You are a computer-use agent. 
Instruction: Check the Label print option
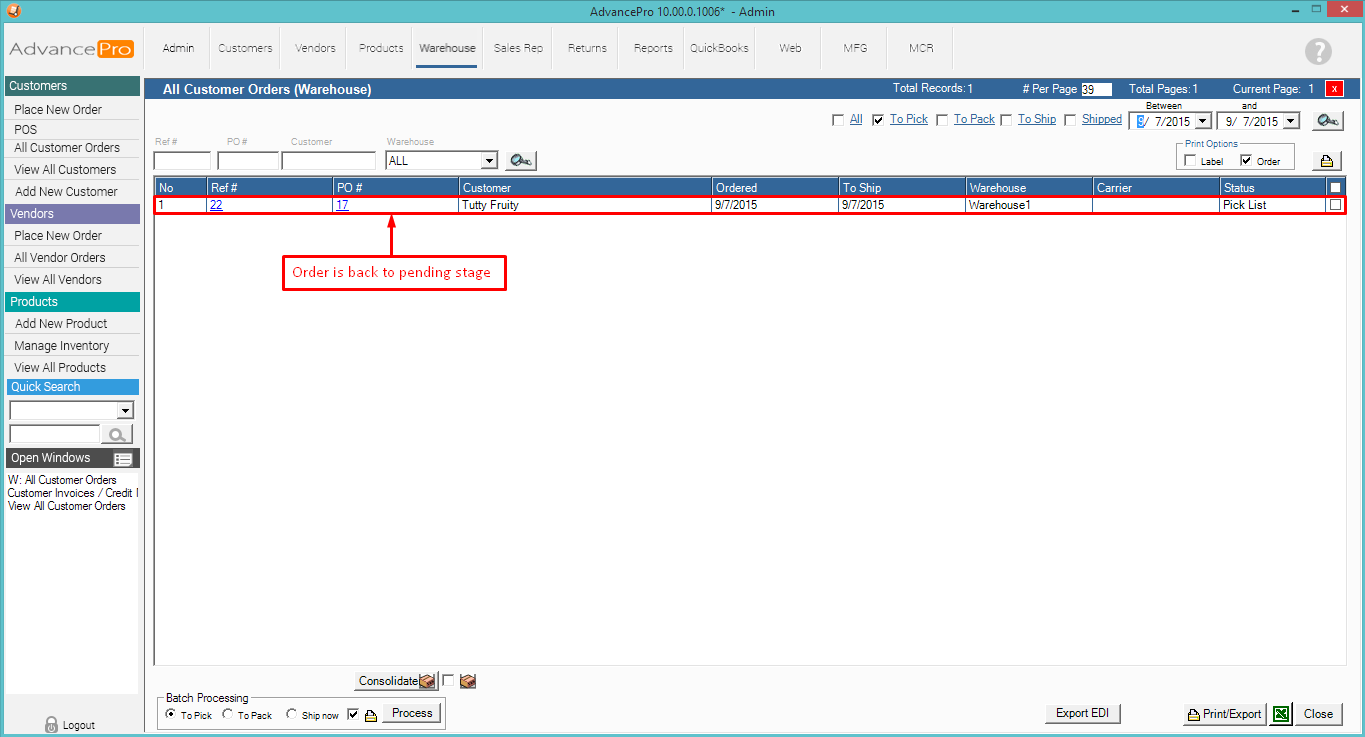[x=1190, y=161]
